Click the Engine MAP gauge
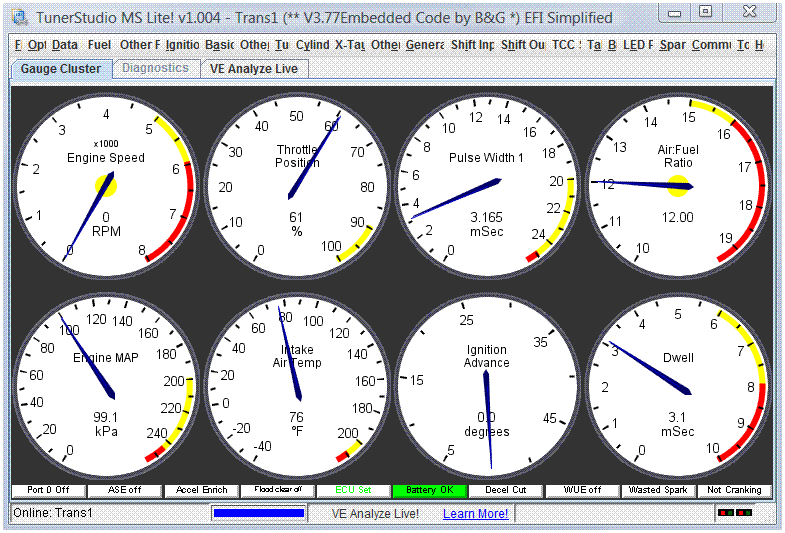The image size is (785, 533). pos(106,386)
